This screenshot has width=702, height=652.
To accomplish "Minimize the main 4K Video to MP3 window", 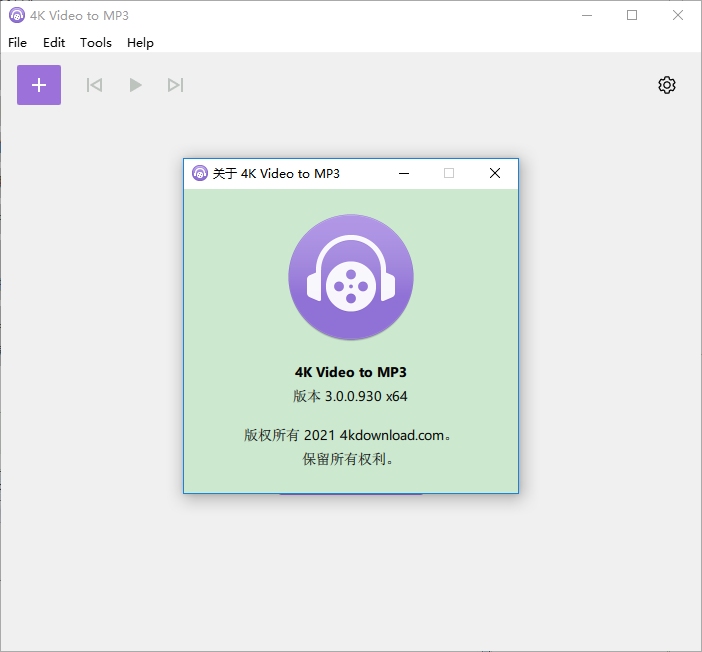I will (x=587, y=15).
